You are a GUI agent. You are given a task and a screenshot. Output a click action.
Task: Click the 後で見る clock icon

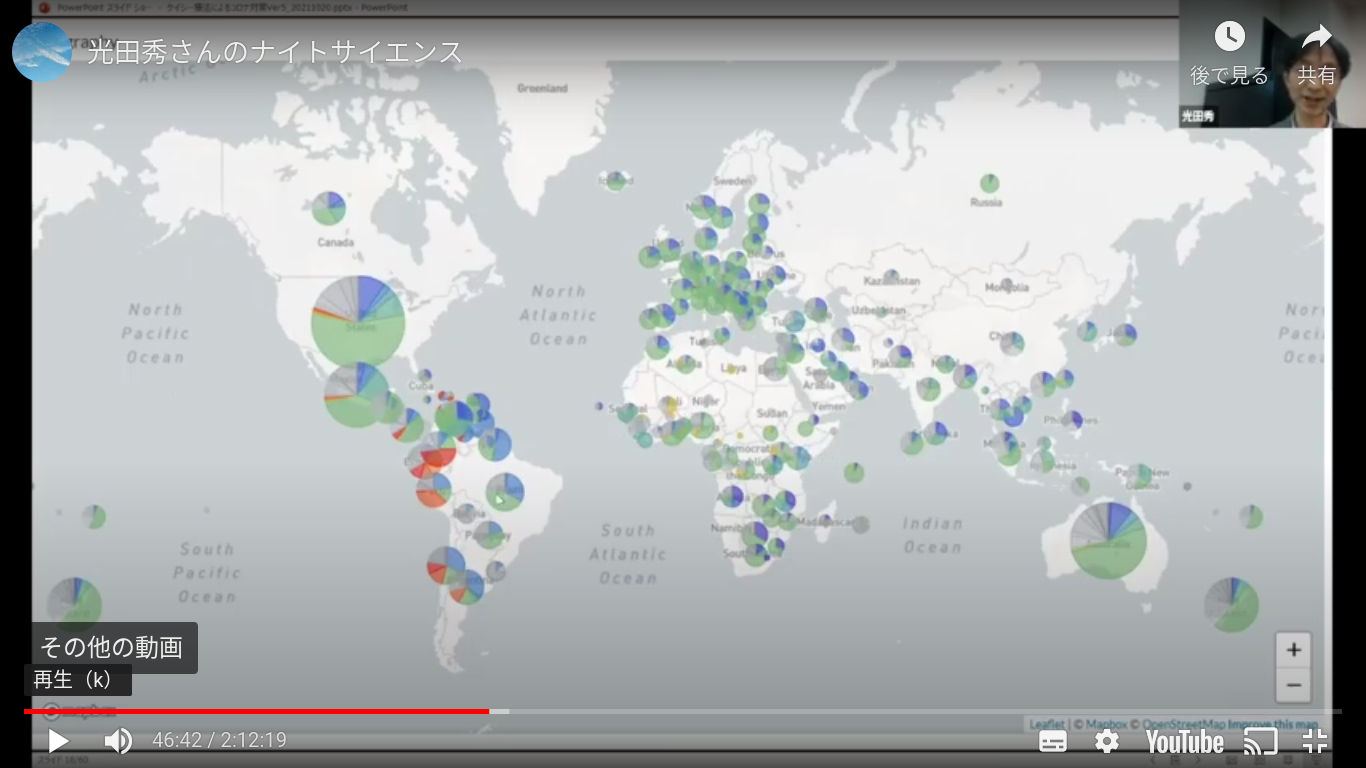pyautogui.click(x=1229, y=38)
